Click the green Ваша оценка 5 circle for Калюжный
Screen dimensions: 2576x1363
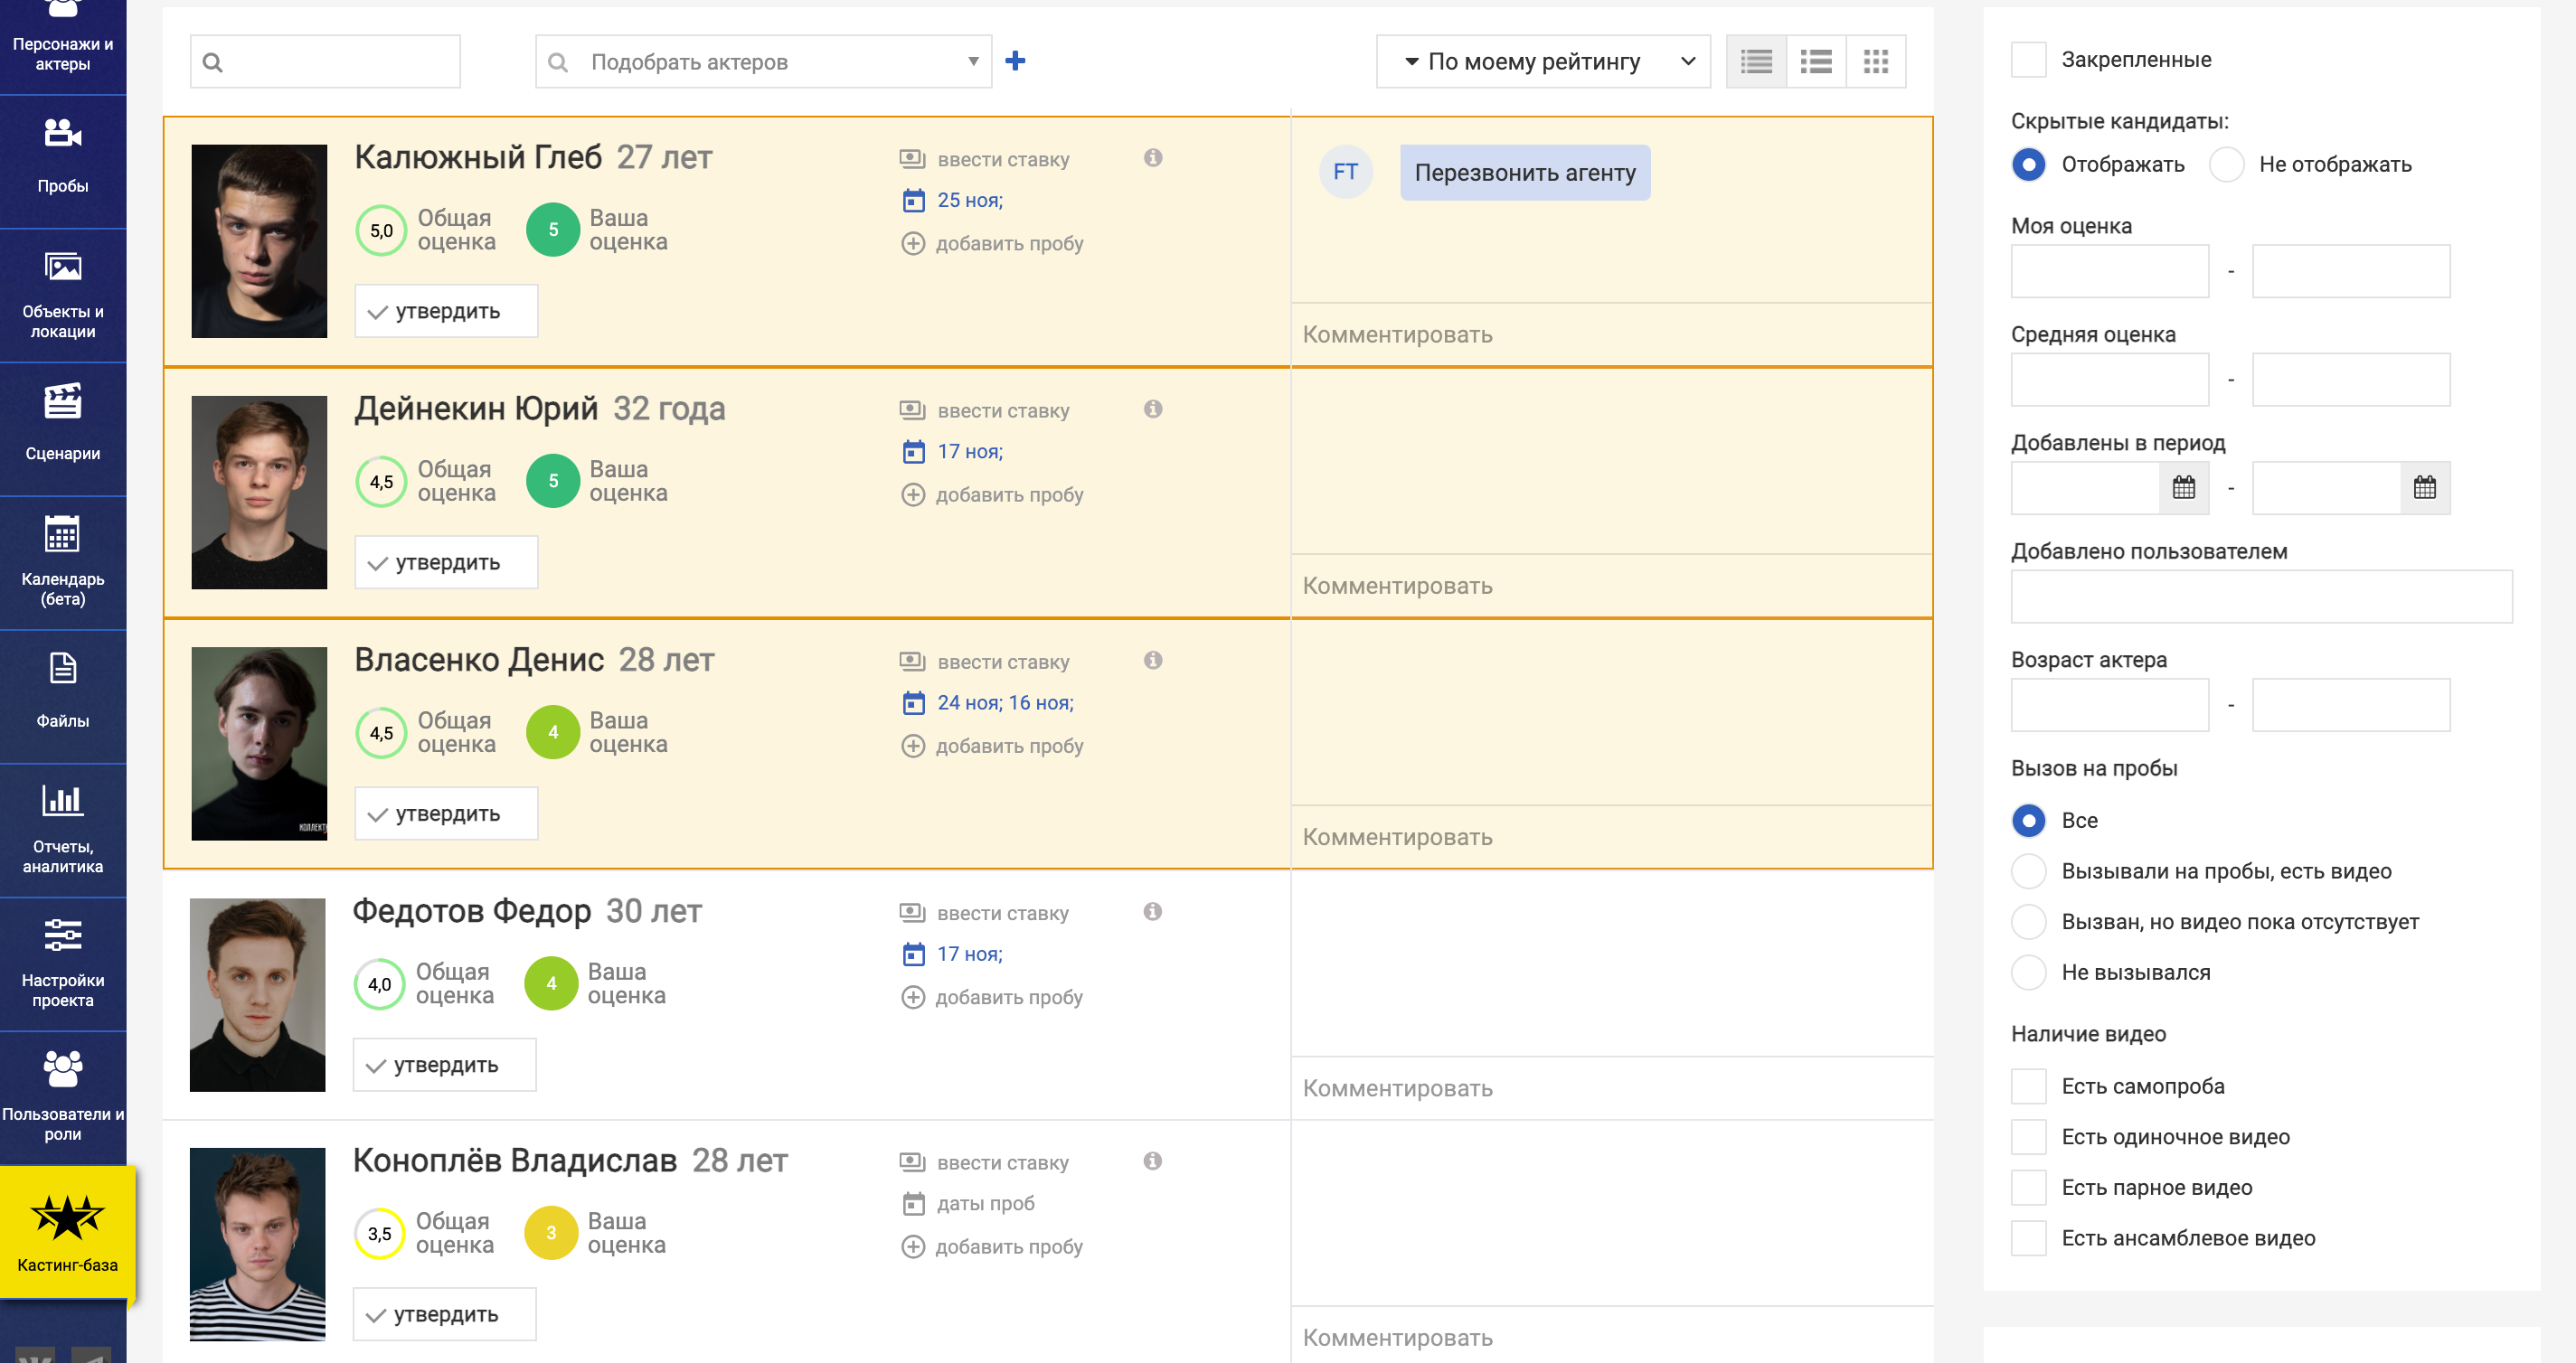click(553, 230)
